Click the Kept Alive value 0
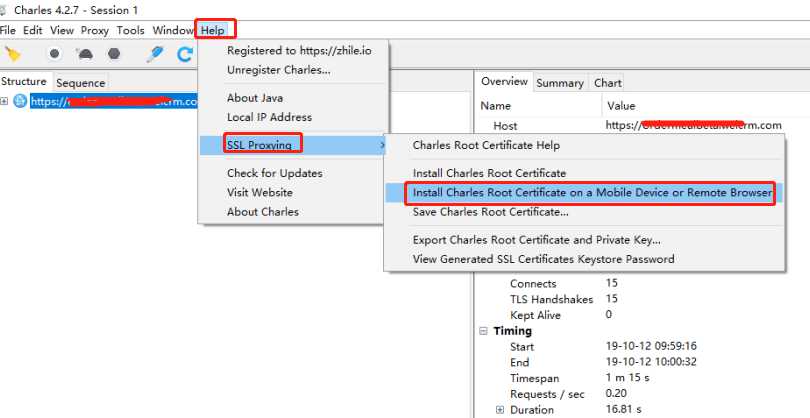Screen dimensions: 810x418 pyautogui.click(x=609, y=315)
